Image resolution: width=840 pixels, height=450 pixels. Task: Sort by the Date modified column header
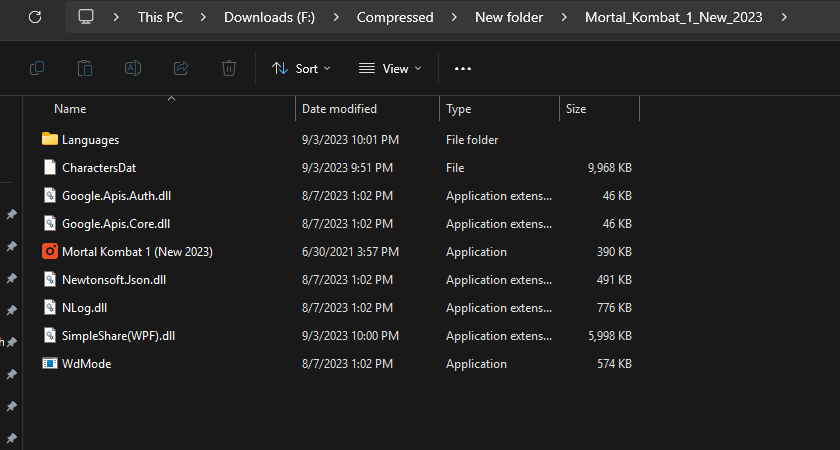point(340,108)
